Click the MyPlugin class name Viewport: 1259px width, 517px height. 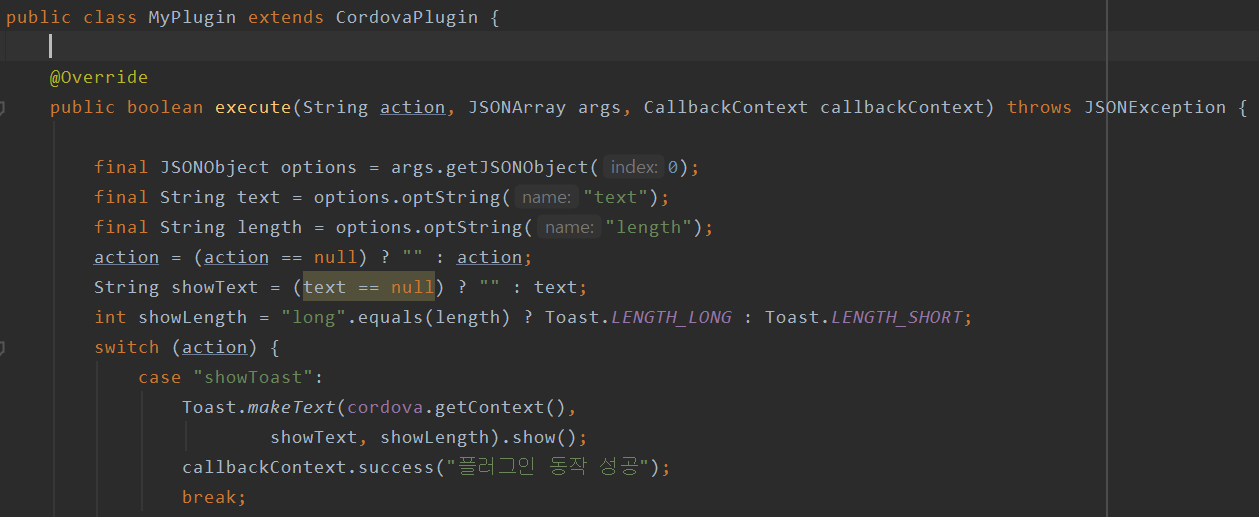(x=193, y=17)
